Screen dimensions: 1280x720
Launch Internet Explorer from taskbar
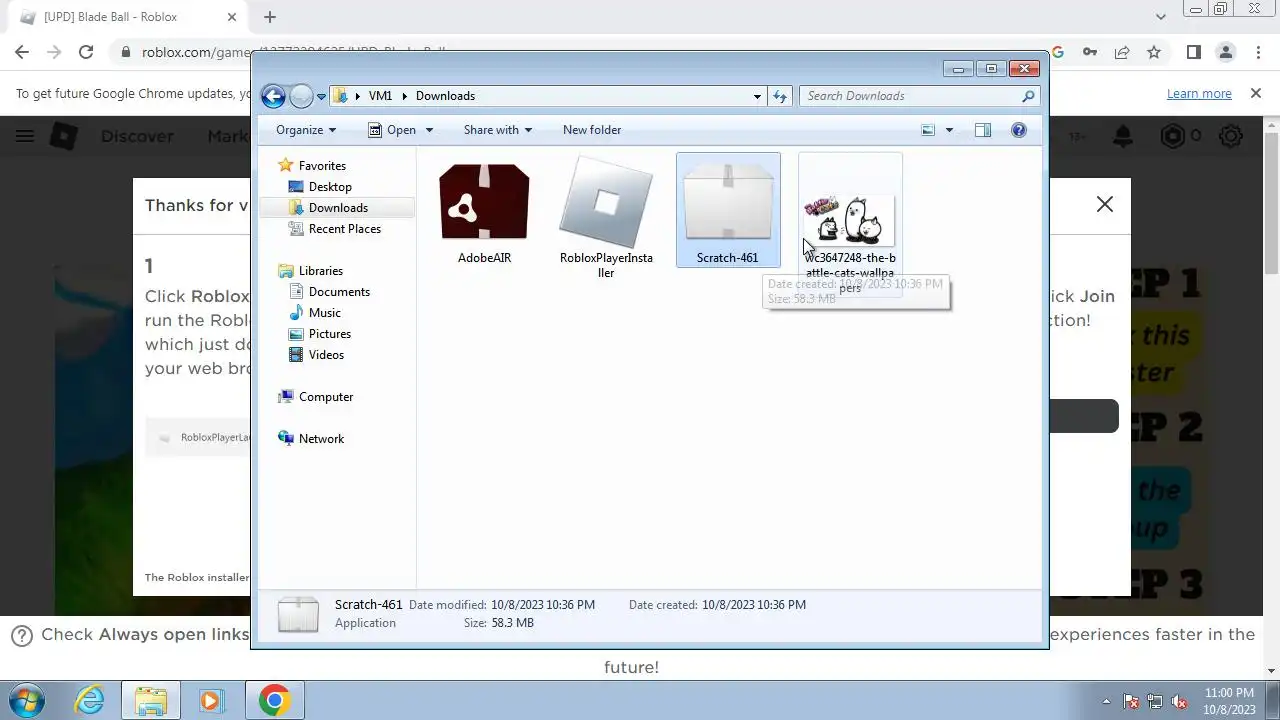[90, 700]
